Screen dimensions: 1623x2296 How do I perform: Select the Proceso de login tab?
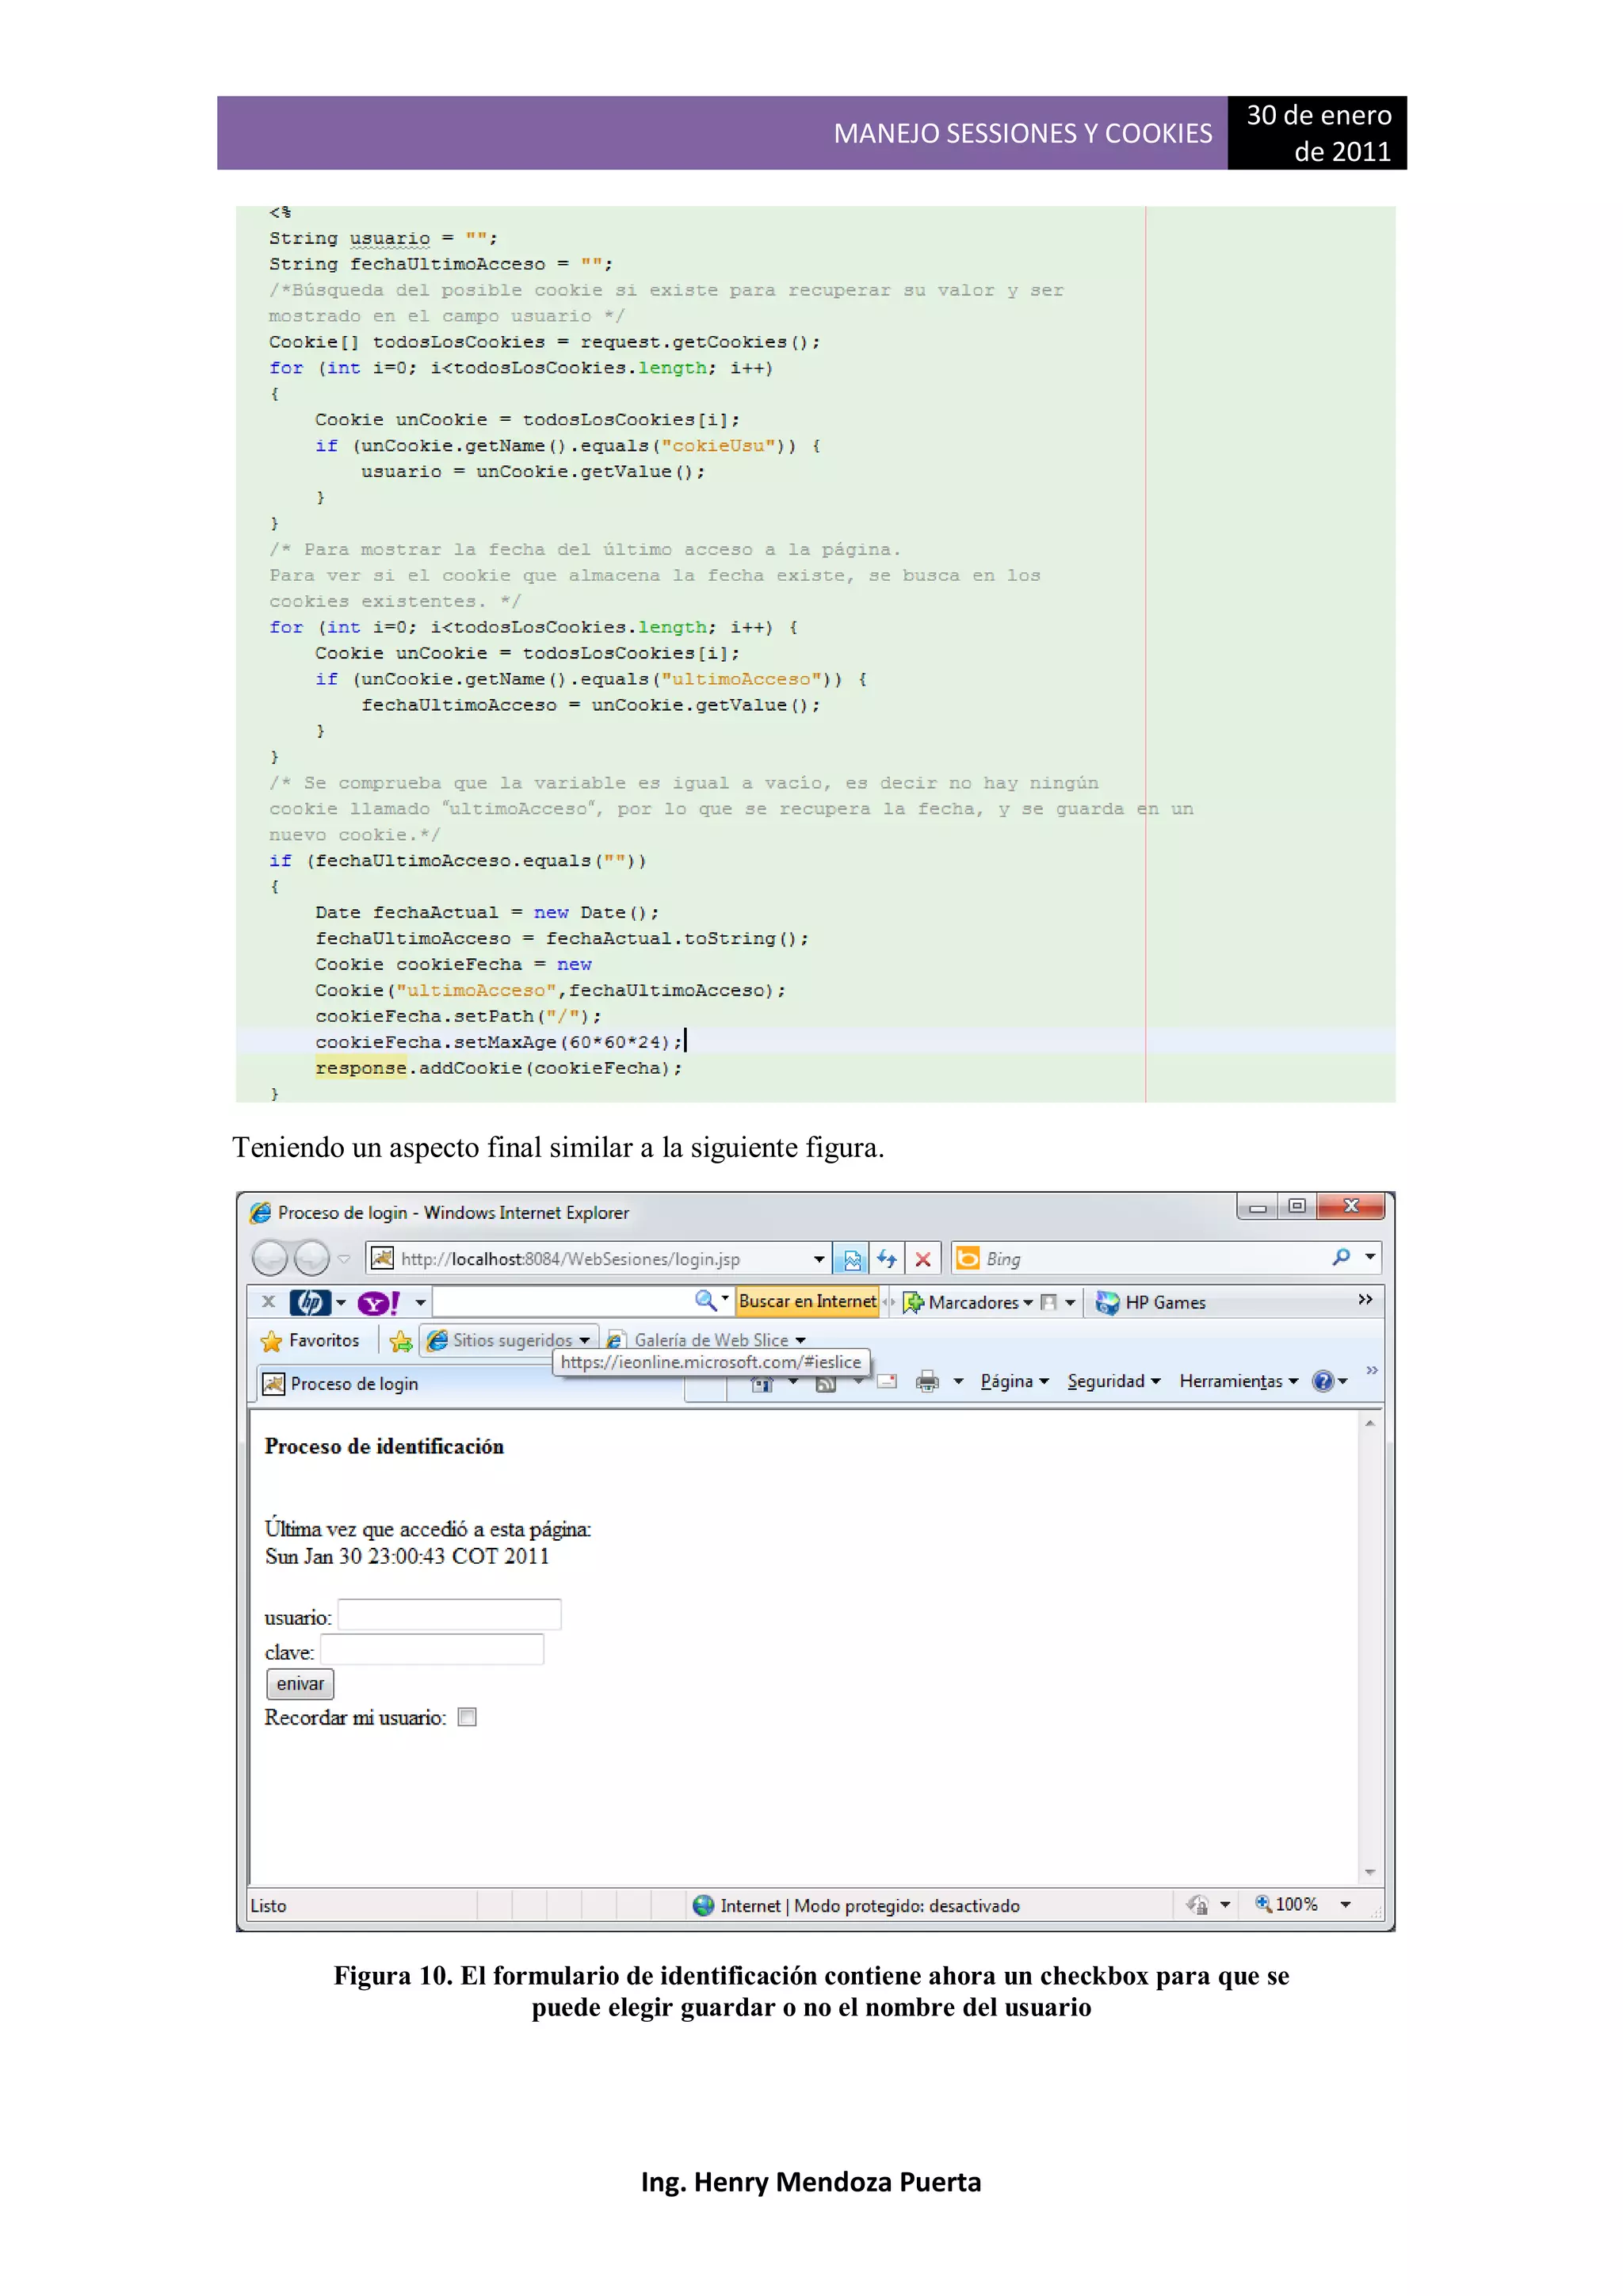click(354, 1384)
